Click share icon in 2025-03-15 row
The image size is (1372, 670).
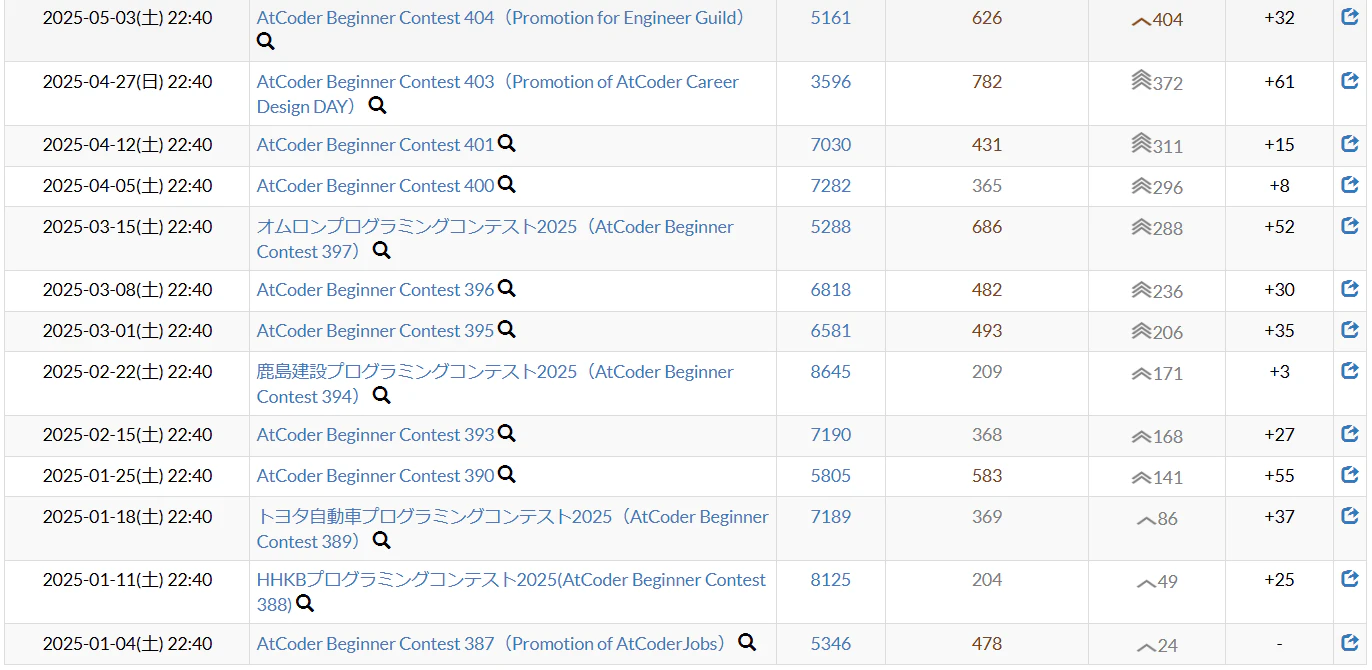[x=1350, y=226]
